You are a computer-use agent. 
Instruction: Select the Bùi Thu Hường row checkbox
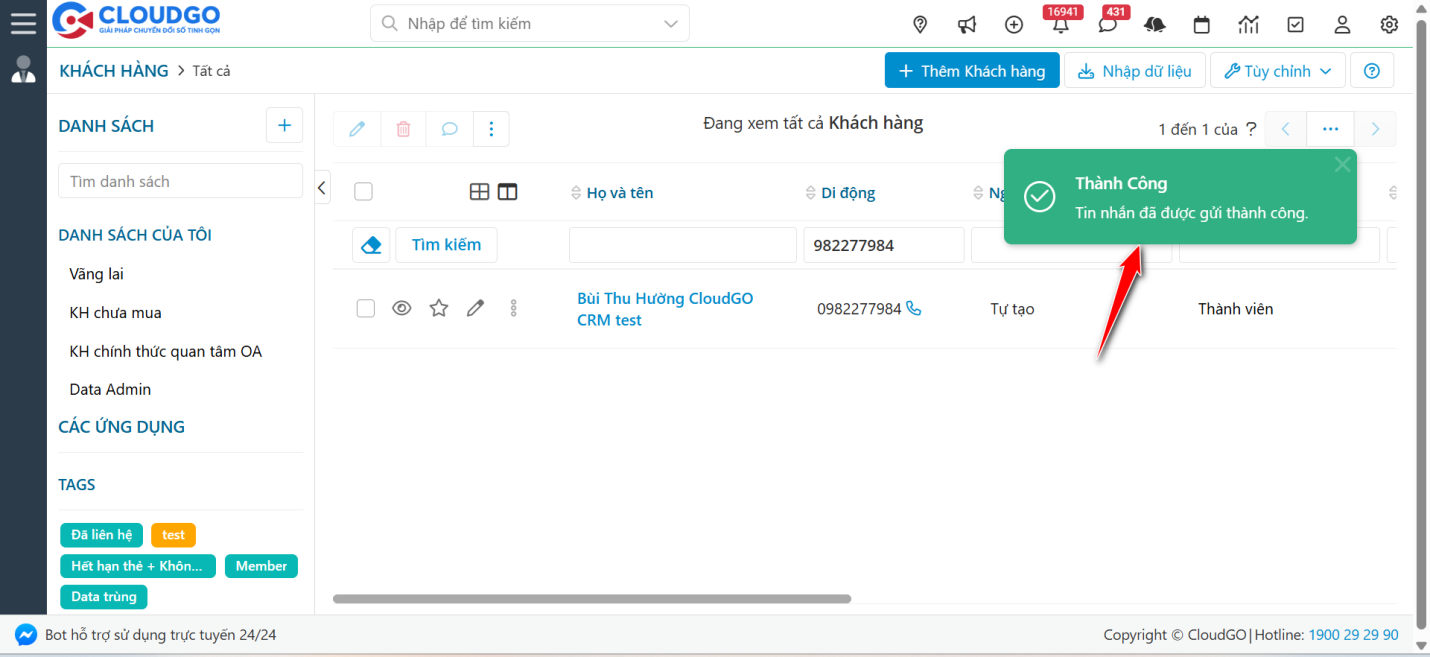tap(366, 309)
